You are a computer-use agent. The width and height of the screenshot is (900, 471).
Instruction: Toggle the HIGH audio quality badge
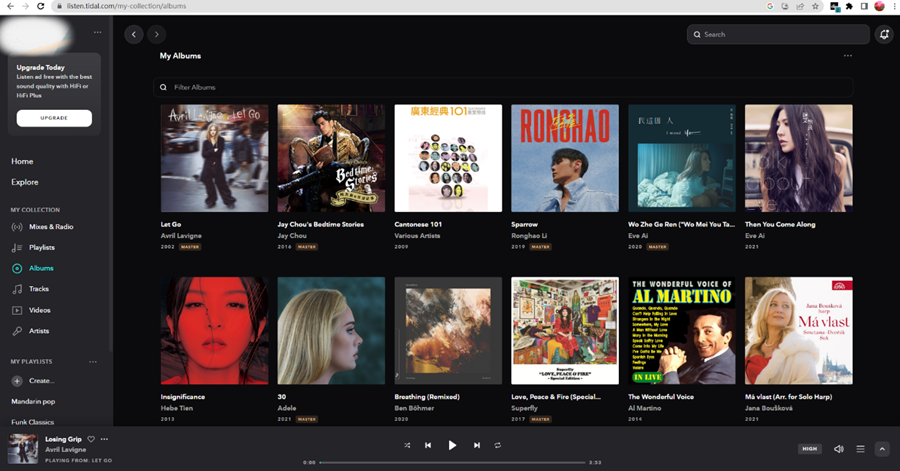coord(809,449)
